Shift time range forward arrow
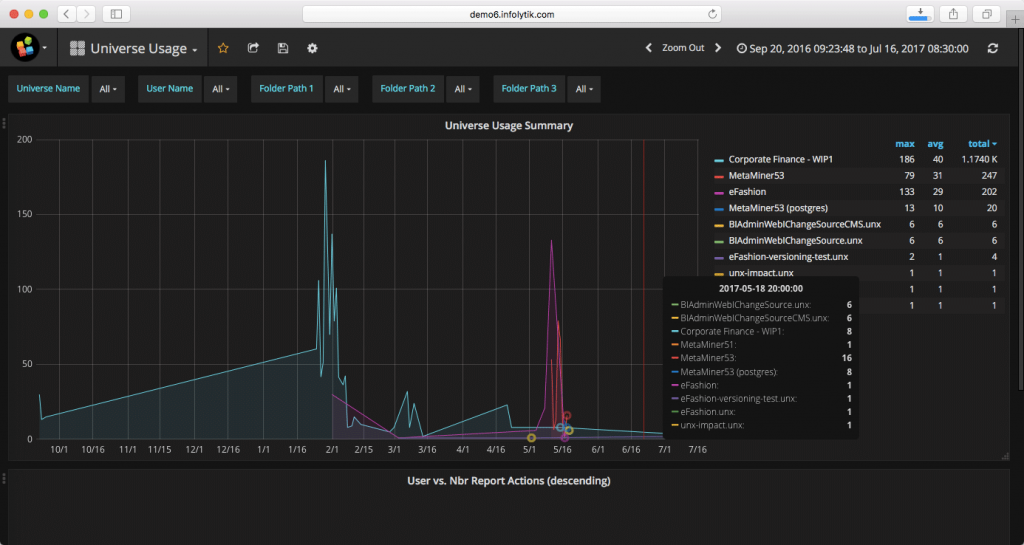 (718, 48)
